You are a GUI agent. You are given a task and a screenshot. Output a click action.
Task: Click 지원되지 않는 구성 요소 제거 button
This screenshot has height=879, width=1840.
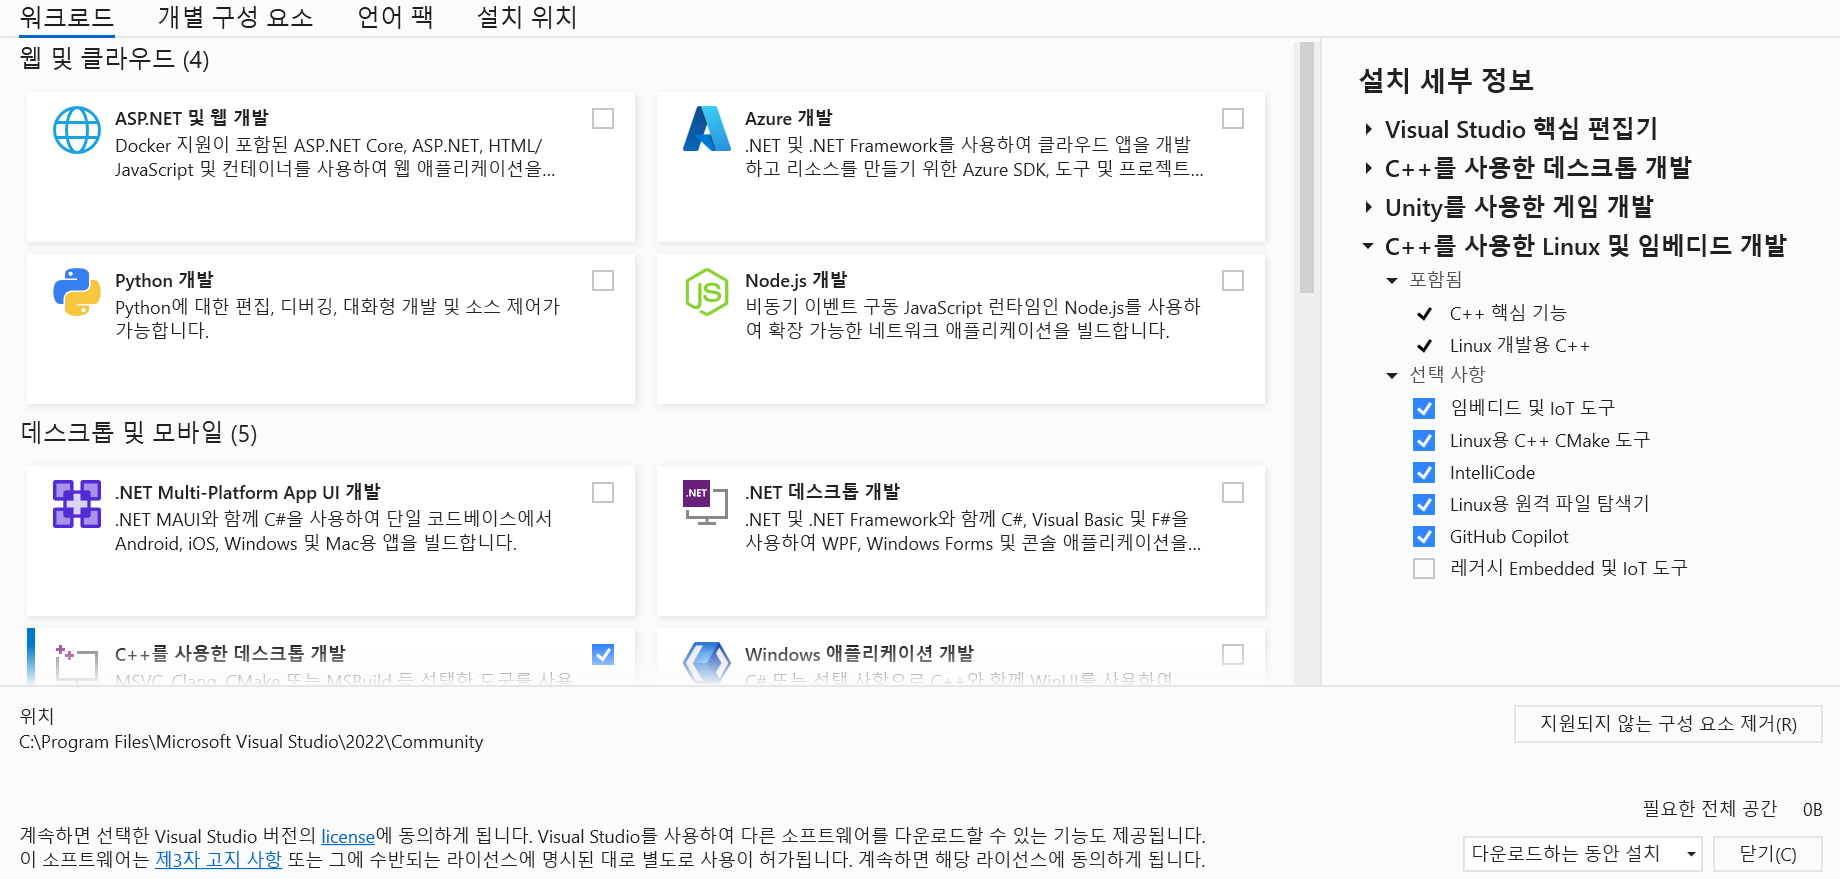click(1668, 723)
